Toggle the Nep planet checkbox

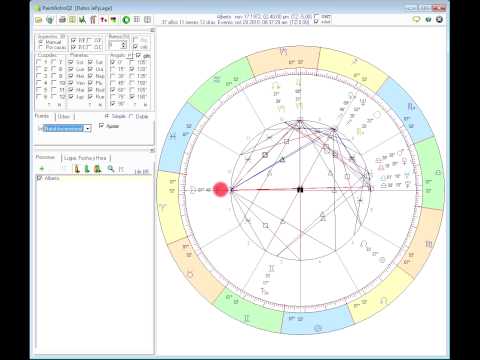(90, 76)
